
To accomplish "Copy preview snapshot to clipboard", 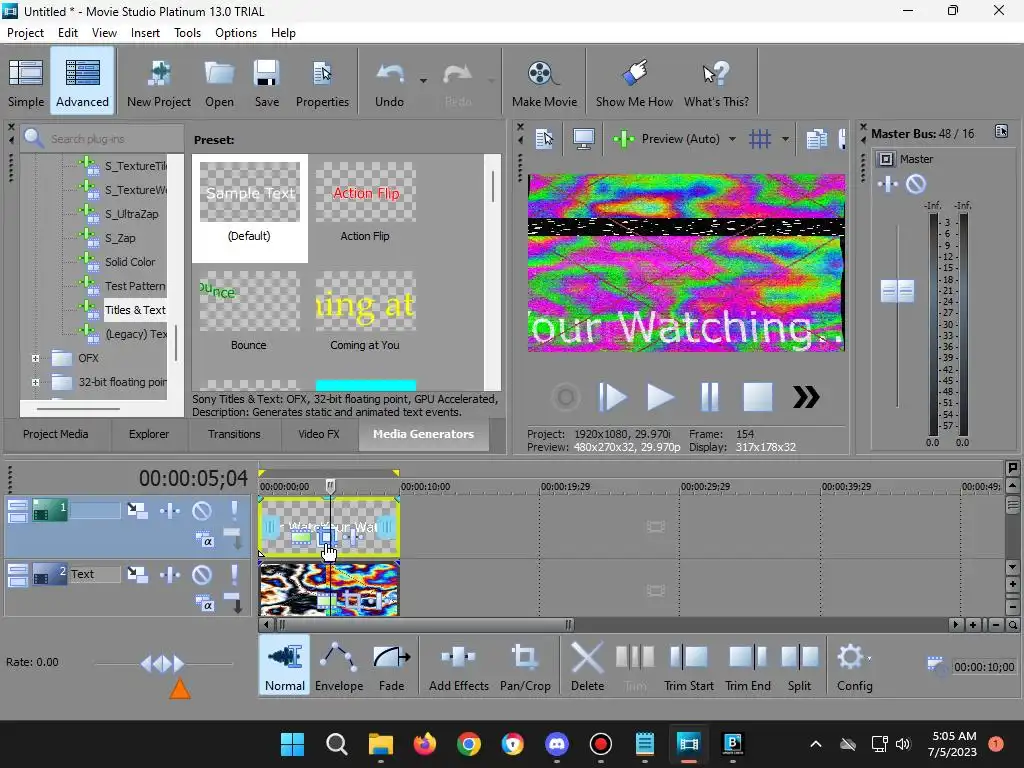I will click(816, 138).
